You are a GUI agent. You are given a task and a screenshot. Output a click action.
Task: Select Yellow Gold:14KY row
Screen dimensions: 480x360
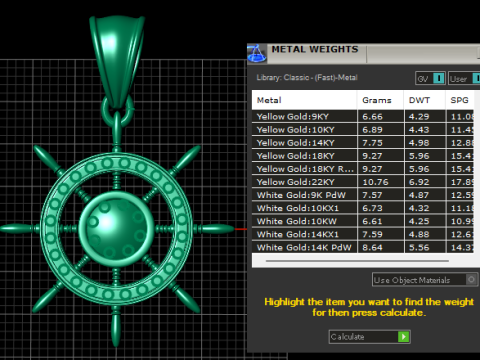point(363,143)
